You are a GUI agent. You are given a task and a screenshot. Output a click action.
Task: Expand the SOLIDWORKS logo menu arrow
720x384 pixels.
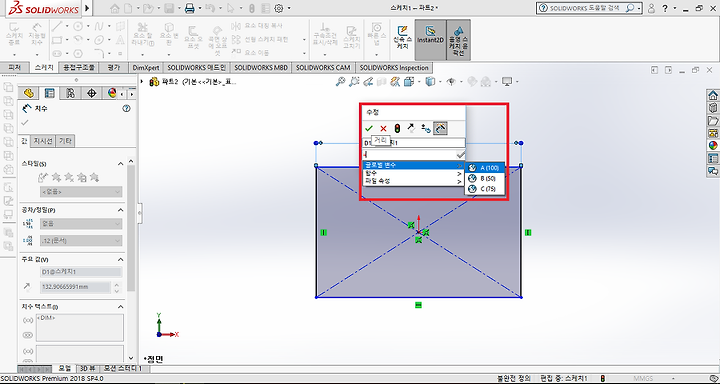click(x=87, y=8)
